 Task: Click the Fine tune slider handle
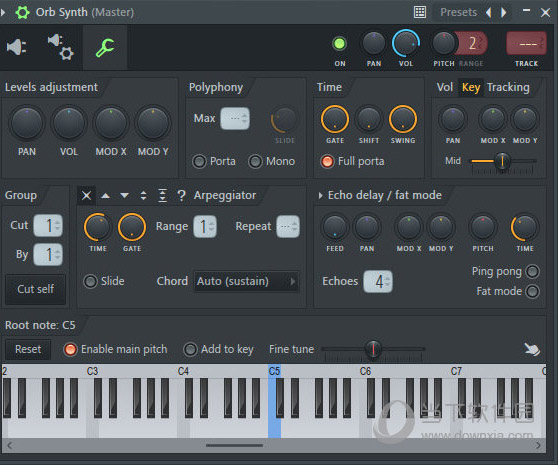tap(373, 349)
